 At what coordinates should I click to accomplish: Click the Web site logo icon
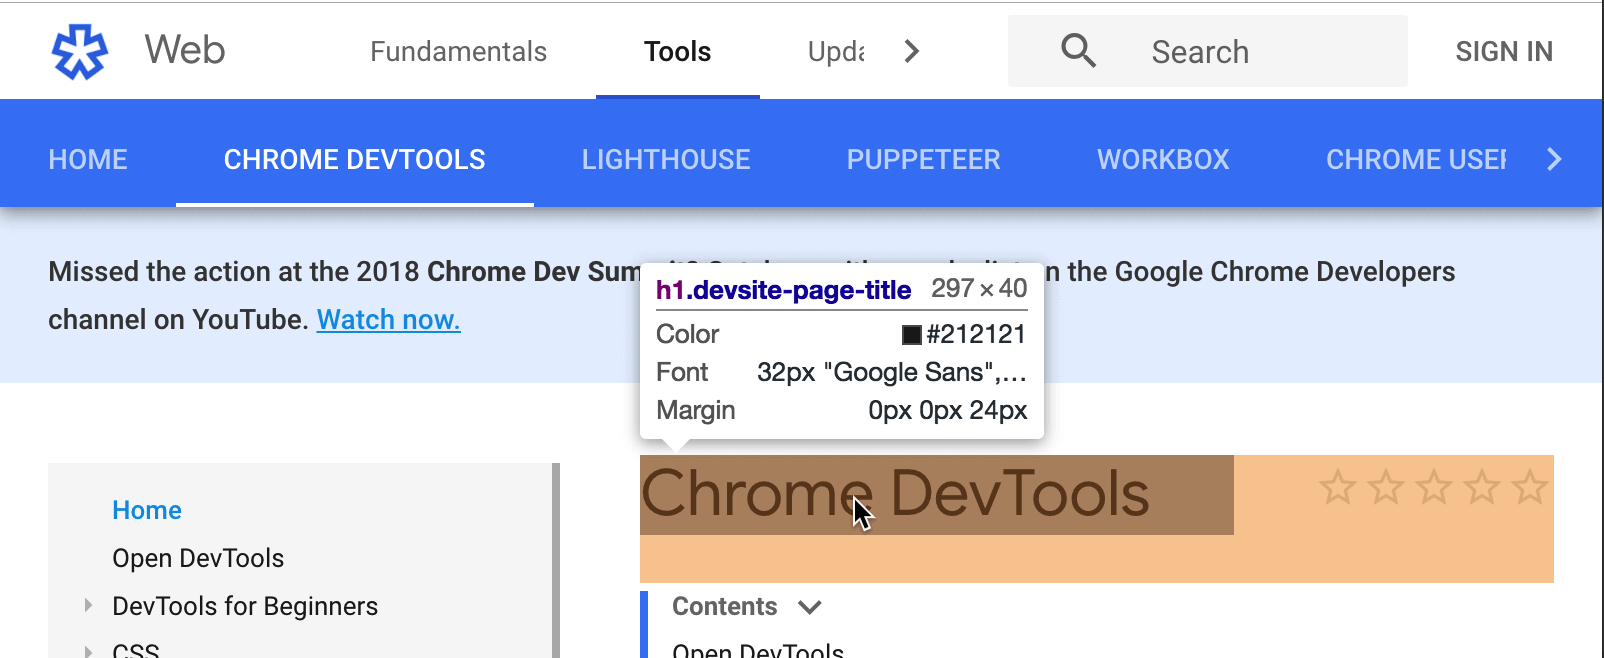(x=80, y=51)
